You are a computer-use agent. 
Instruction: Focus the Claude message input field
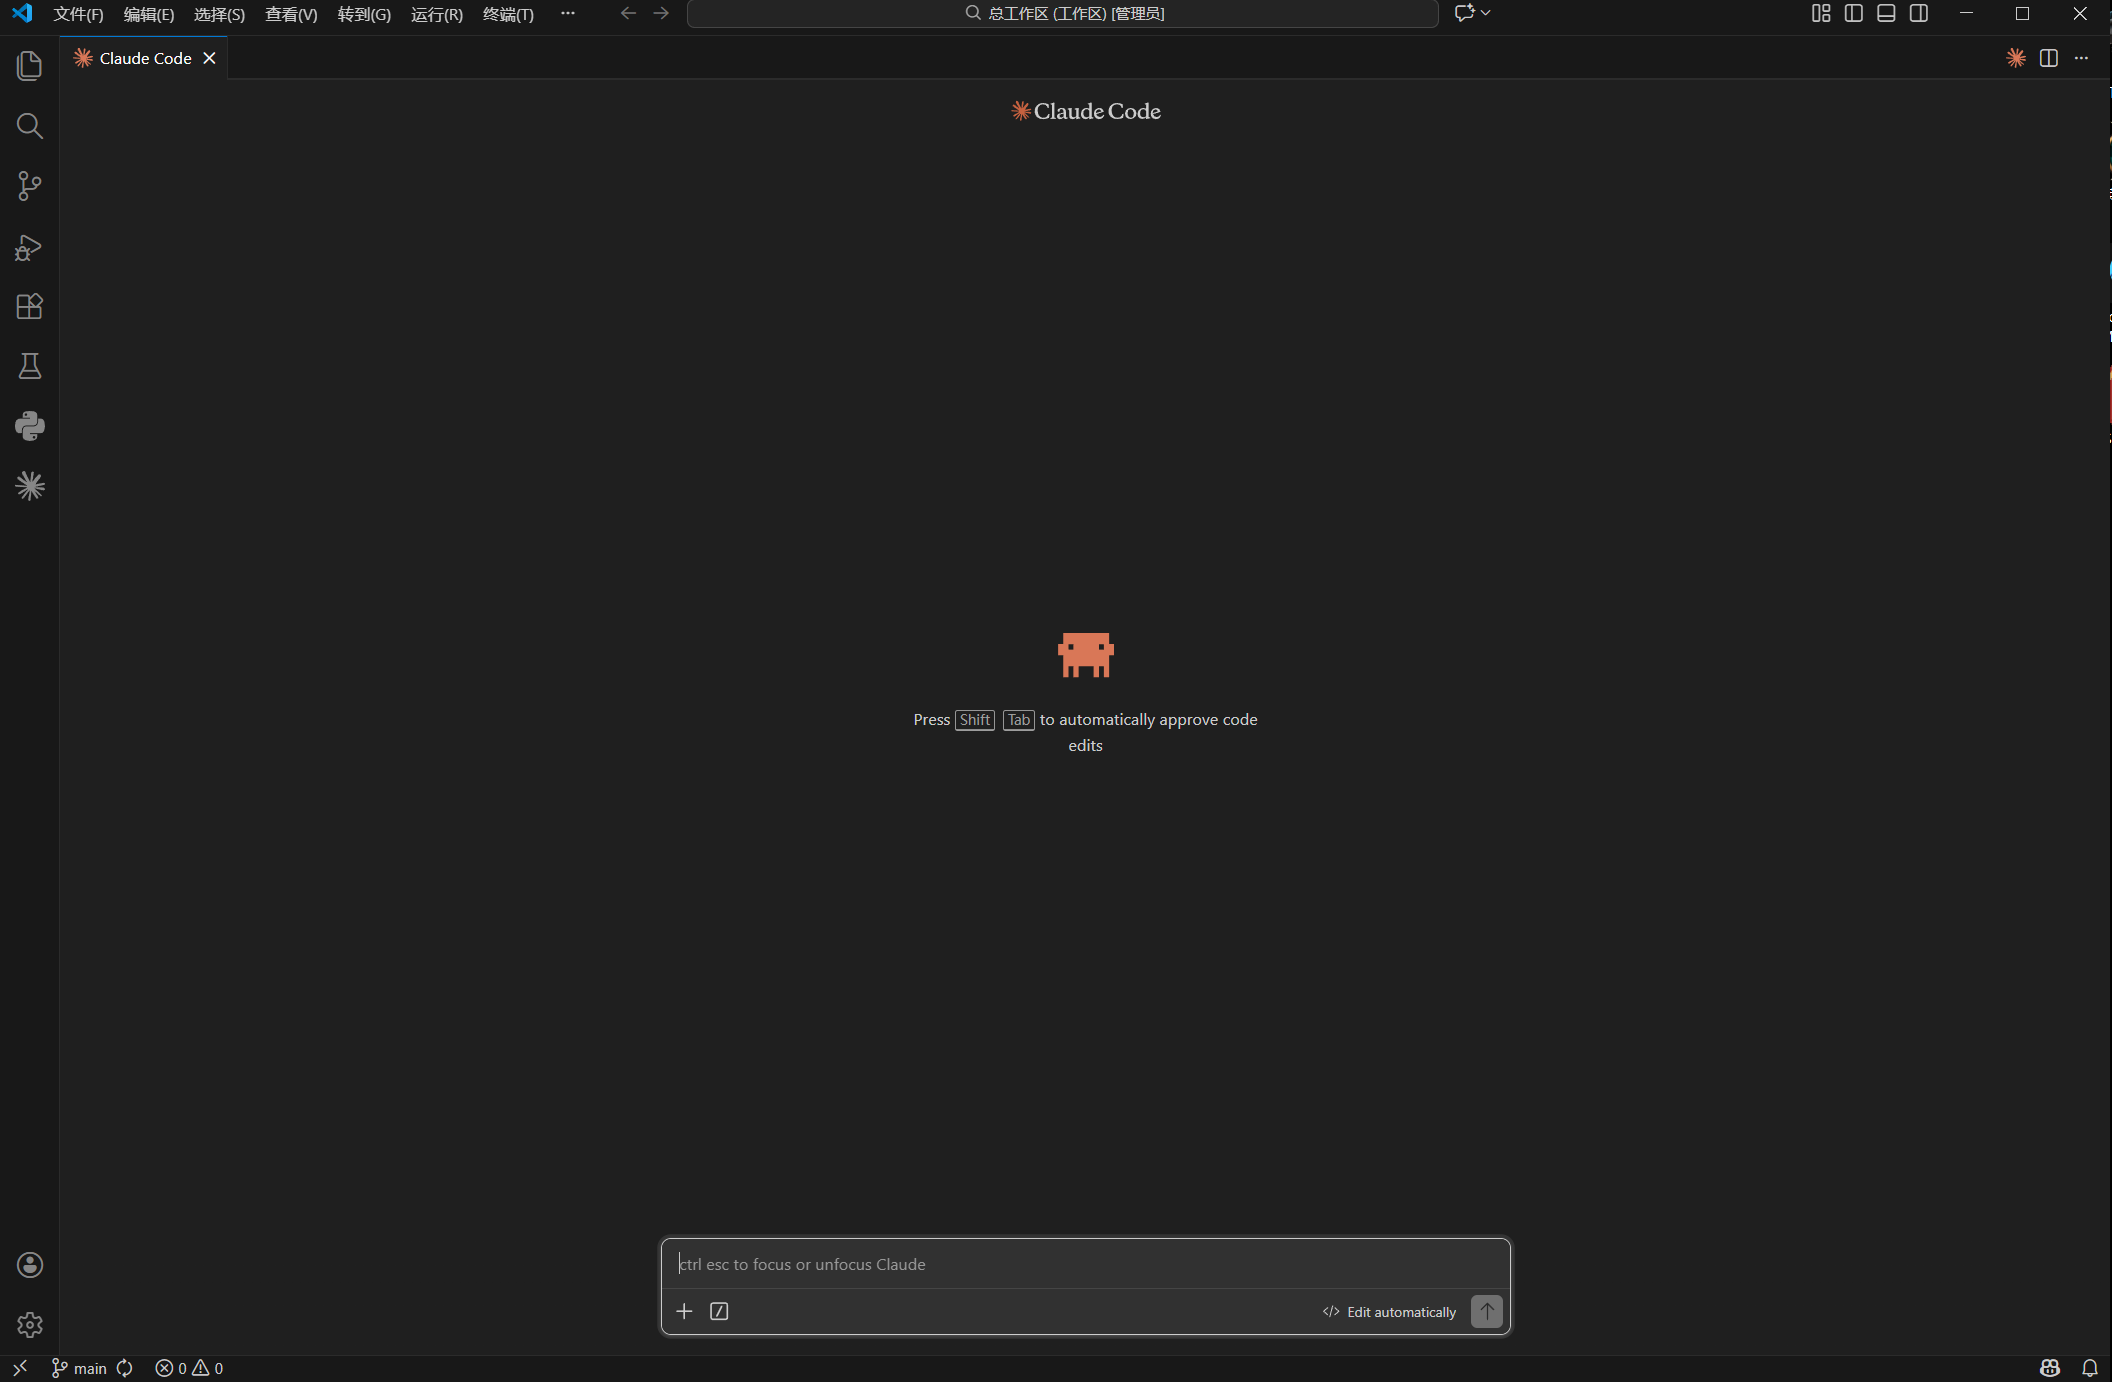pyautogui.click(x=1086, y=1264)
